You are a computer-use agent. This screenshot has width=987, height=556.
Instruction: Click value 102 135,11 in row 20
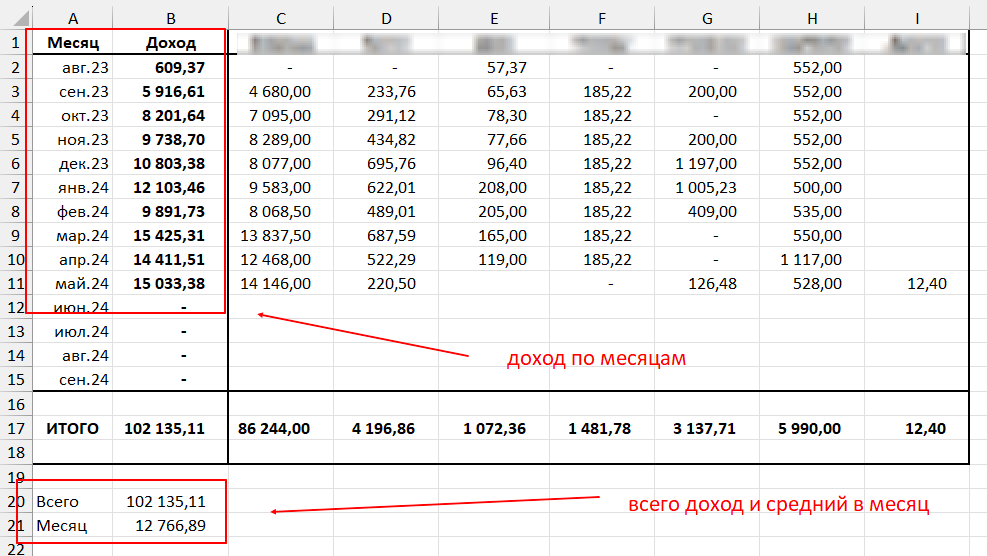[170, 501]
